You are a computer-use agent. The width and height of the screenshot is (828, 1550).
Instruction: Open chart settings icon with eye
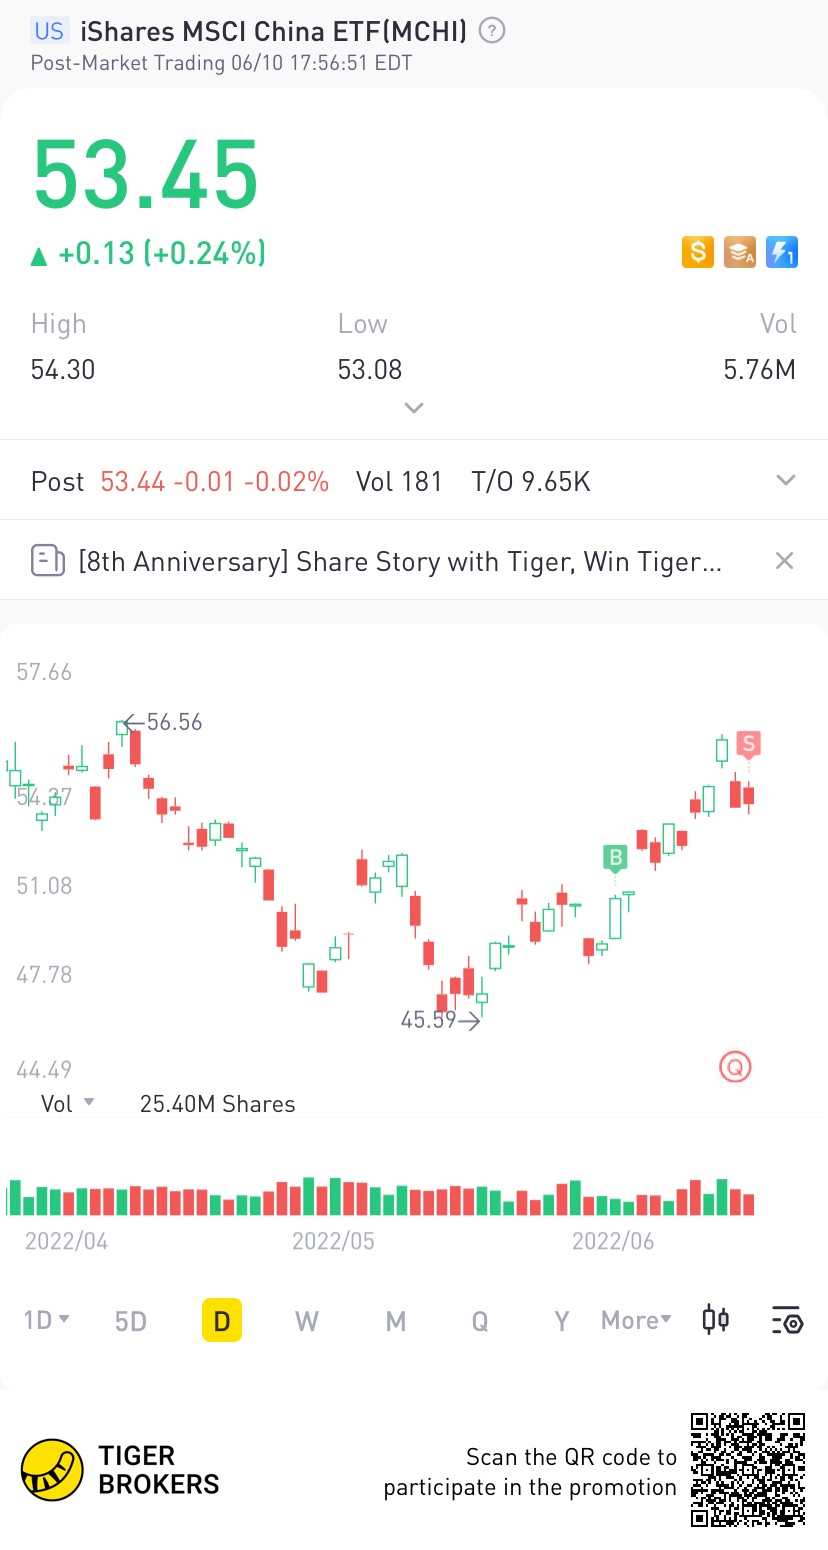click(x=787, y=1320)
